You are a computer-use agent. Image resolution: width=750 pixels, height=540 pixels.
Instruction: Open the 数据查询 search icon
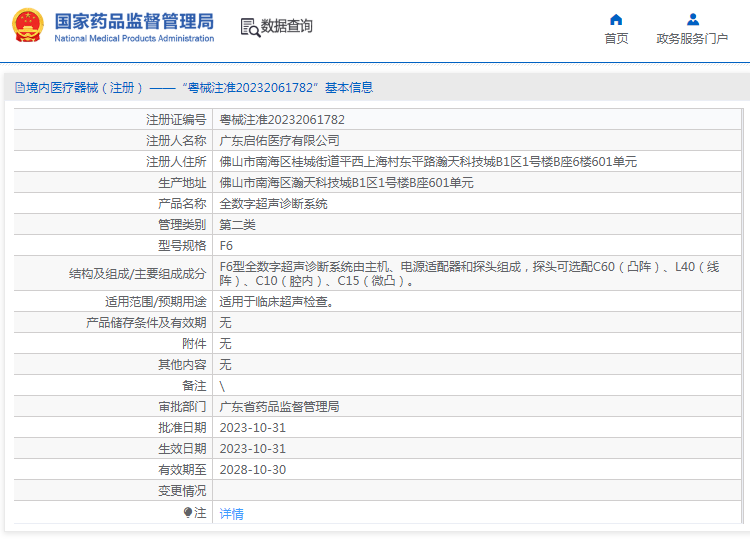[x=250, y=27]
